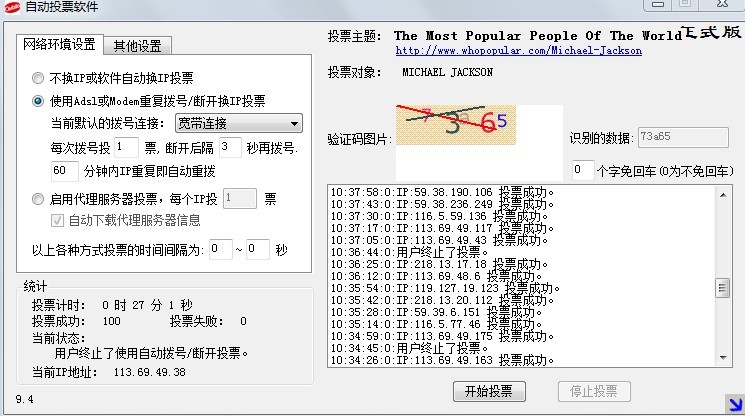This screenshot has width=745, height=416.
Task: Click the 分钟内IP重复 minutes field
Action: point(64,170)
